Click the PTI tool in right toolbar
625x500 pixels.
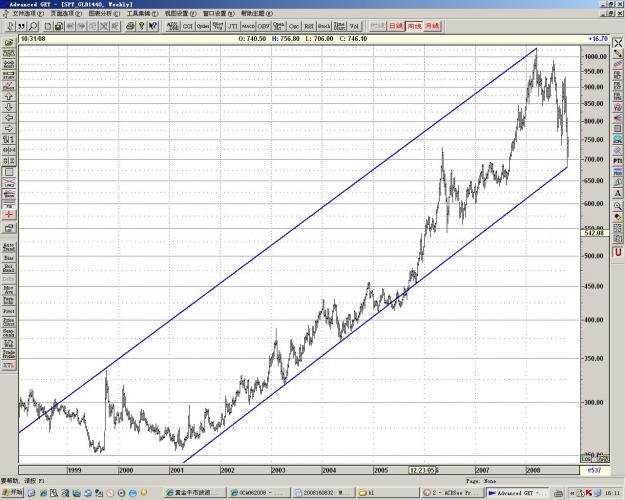pos(617,161)
